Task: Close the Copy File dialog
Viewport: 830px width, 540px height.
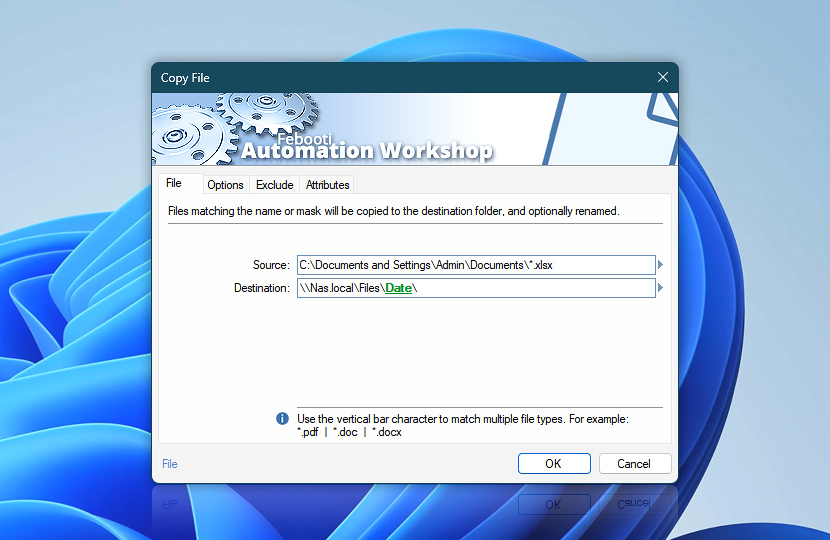Action: 663,77
